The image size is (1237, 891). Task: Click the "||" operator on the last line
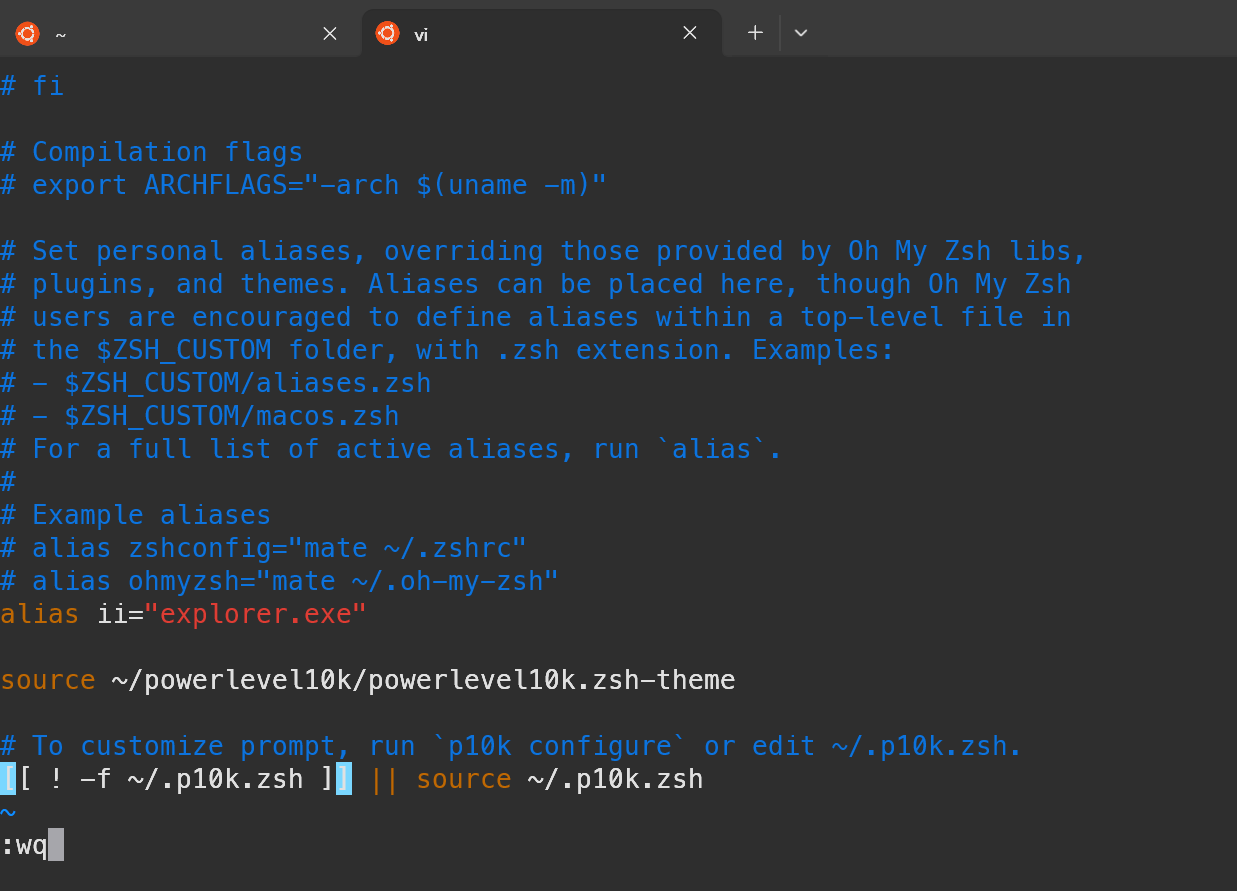coord(384,779)
